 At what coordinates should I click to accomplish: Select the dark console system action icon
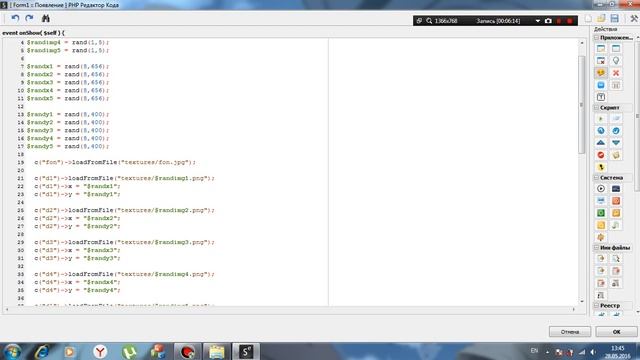[616, 189]
